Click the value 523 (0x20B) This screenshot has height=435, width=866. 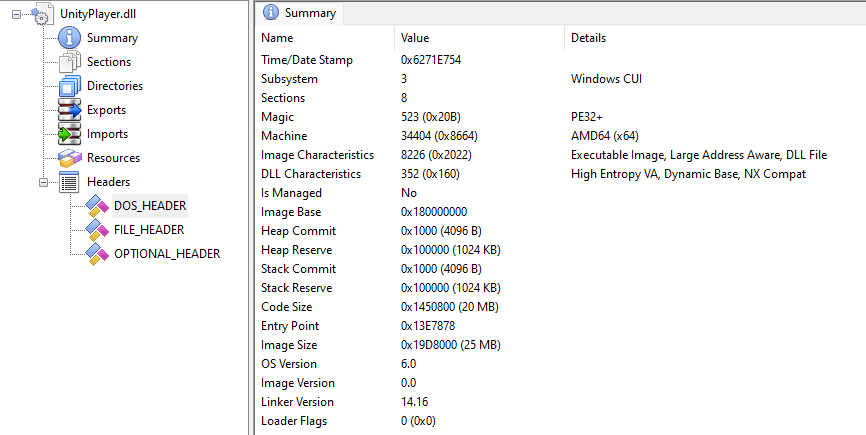431,117
